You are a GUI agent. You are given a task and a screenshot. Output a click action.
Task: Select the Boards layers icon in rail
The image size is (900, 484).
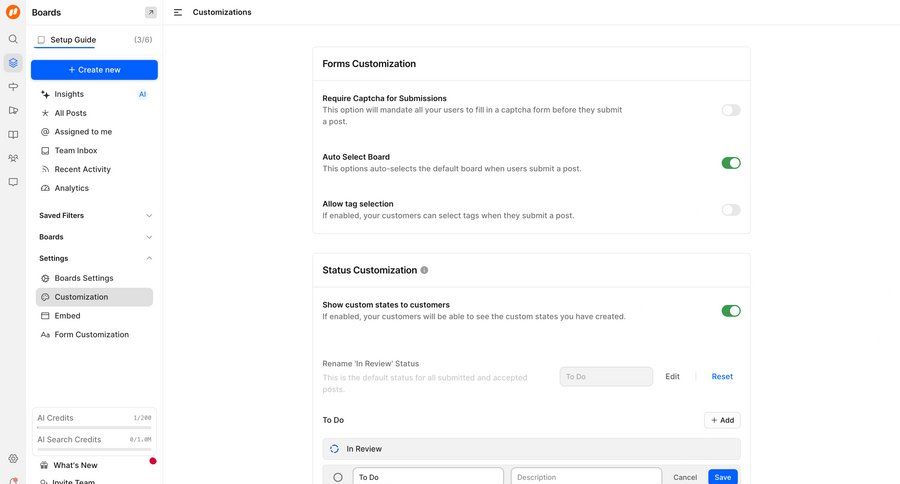pos(13,63)
